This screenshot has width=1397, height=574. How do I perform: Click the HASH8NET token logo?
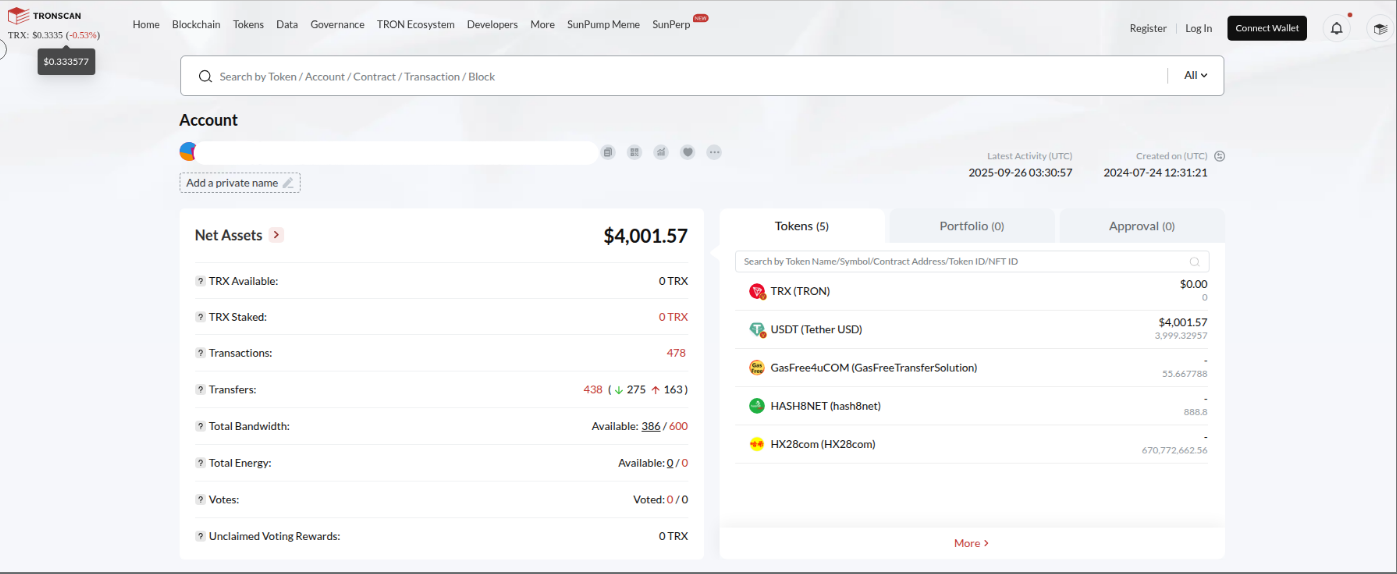[757, 406]
